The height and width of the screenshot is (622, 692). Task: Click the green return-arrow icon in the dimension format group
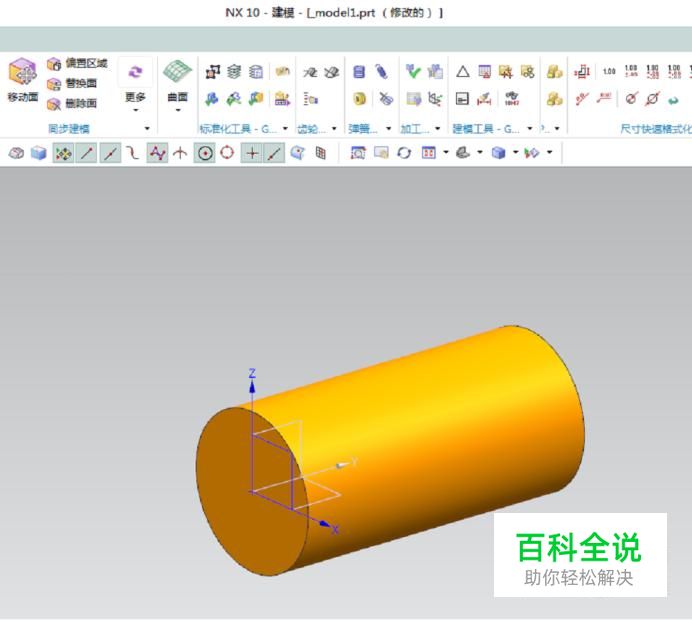tap(673, 100)
